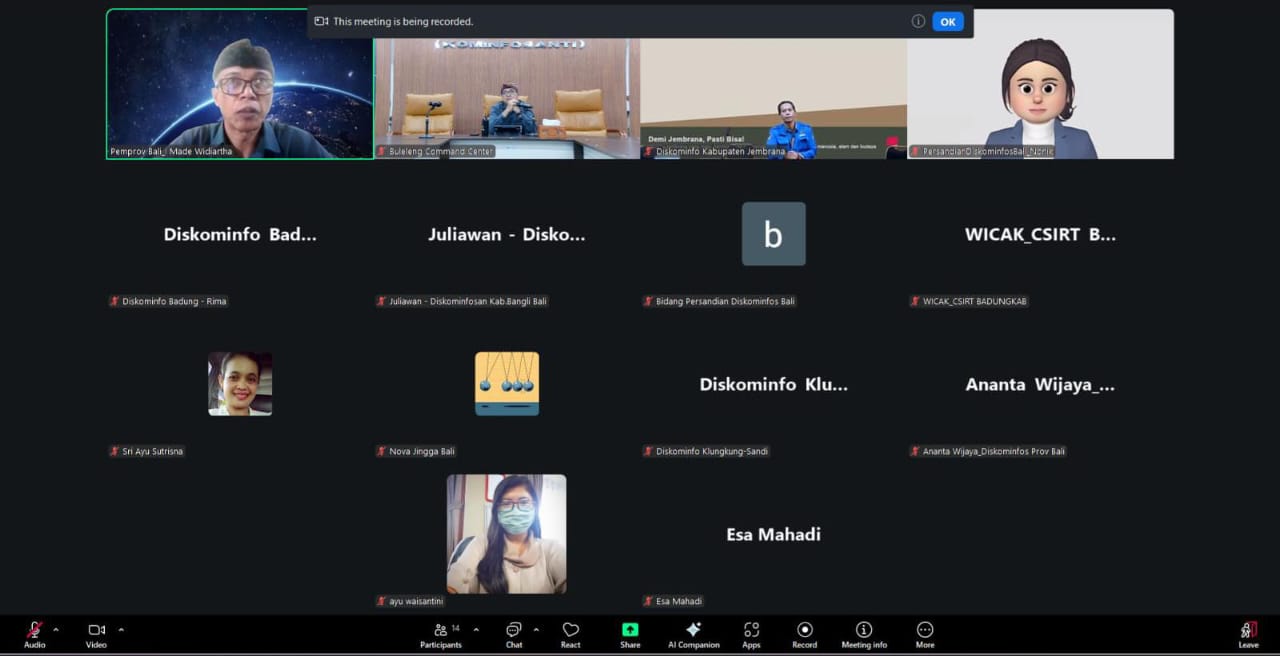Open the Participants panel icon

click(440, 630)
